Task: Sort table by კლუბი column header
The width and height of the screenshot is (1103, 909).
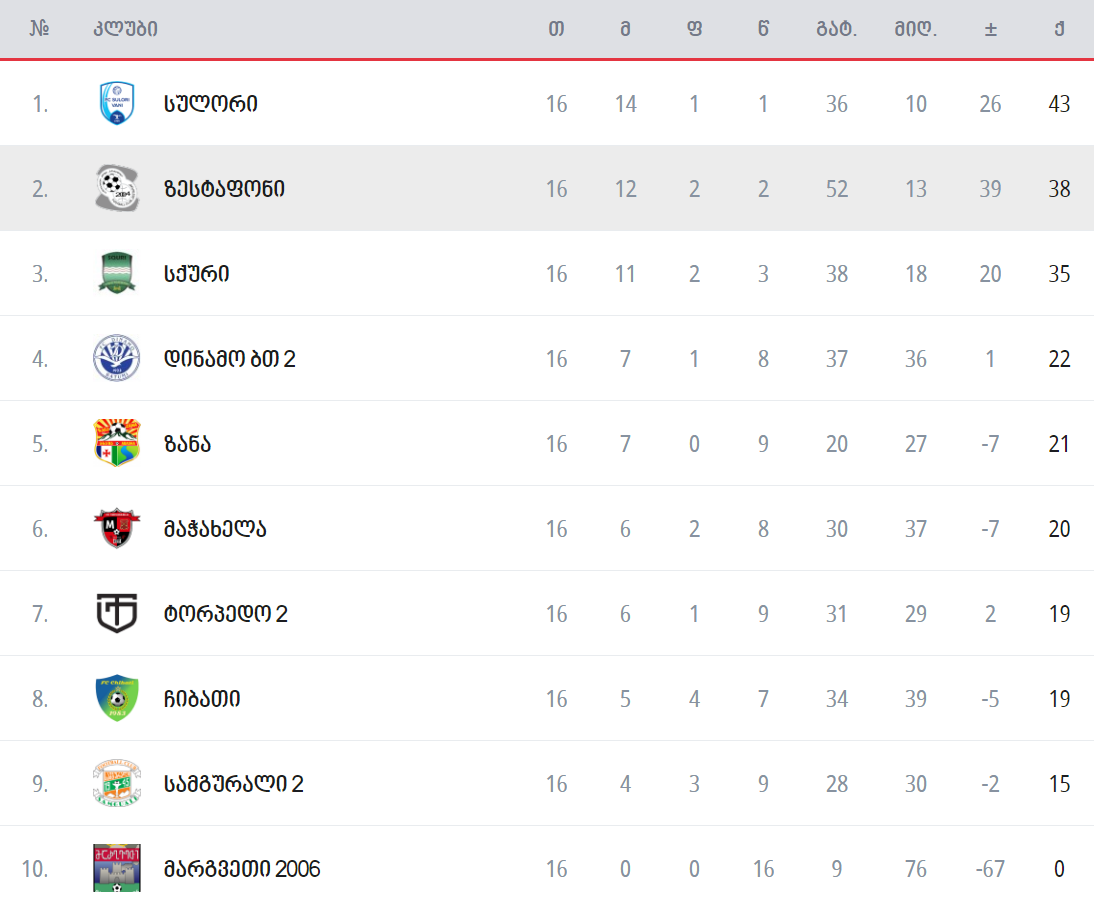Action: pyautogui.click(x=125, y=29)
